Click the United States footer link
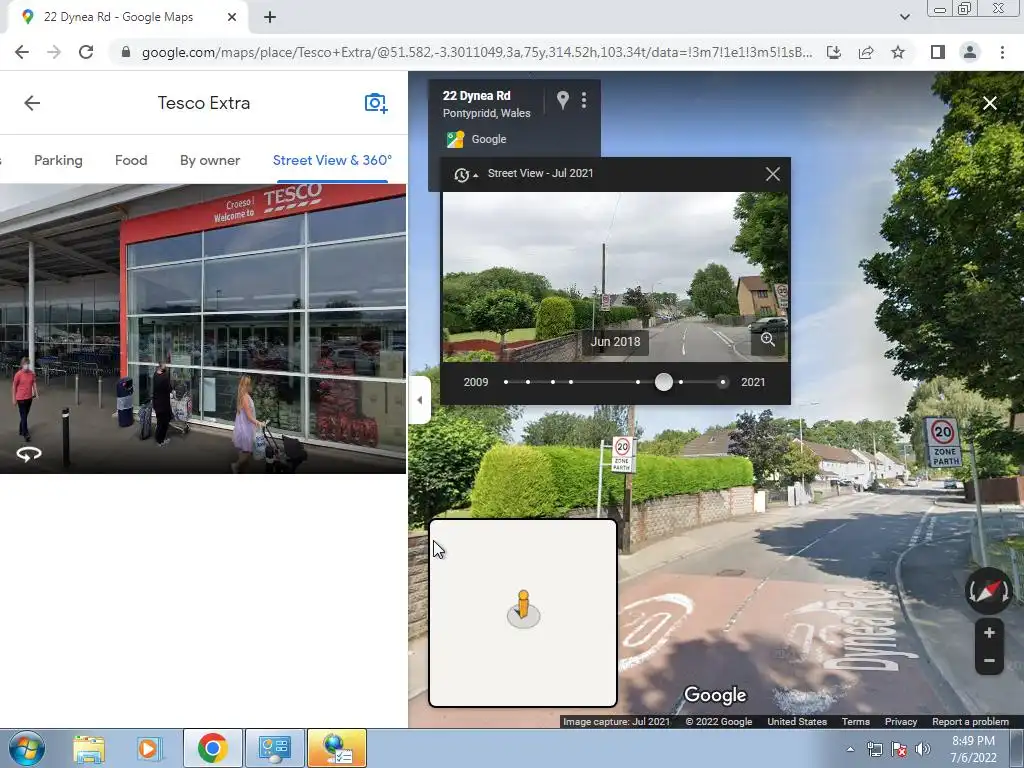1024x768 pixels. click(x=797, y=722)
